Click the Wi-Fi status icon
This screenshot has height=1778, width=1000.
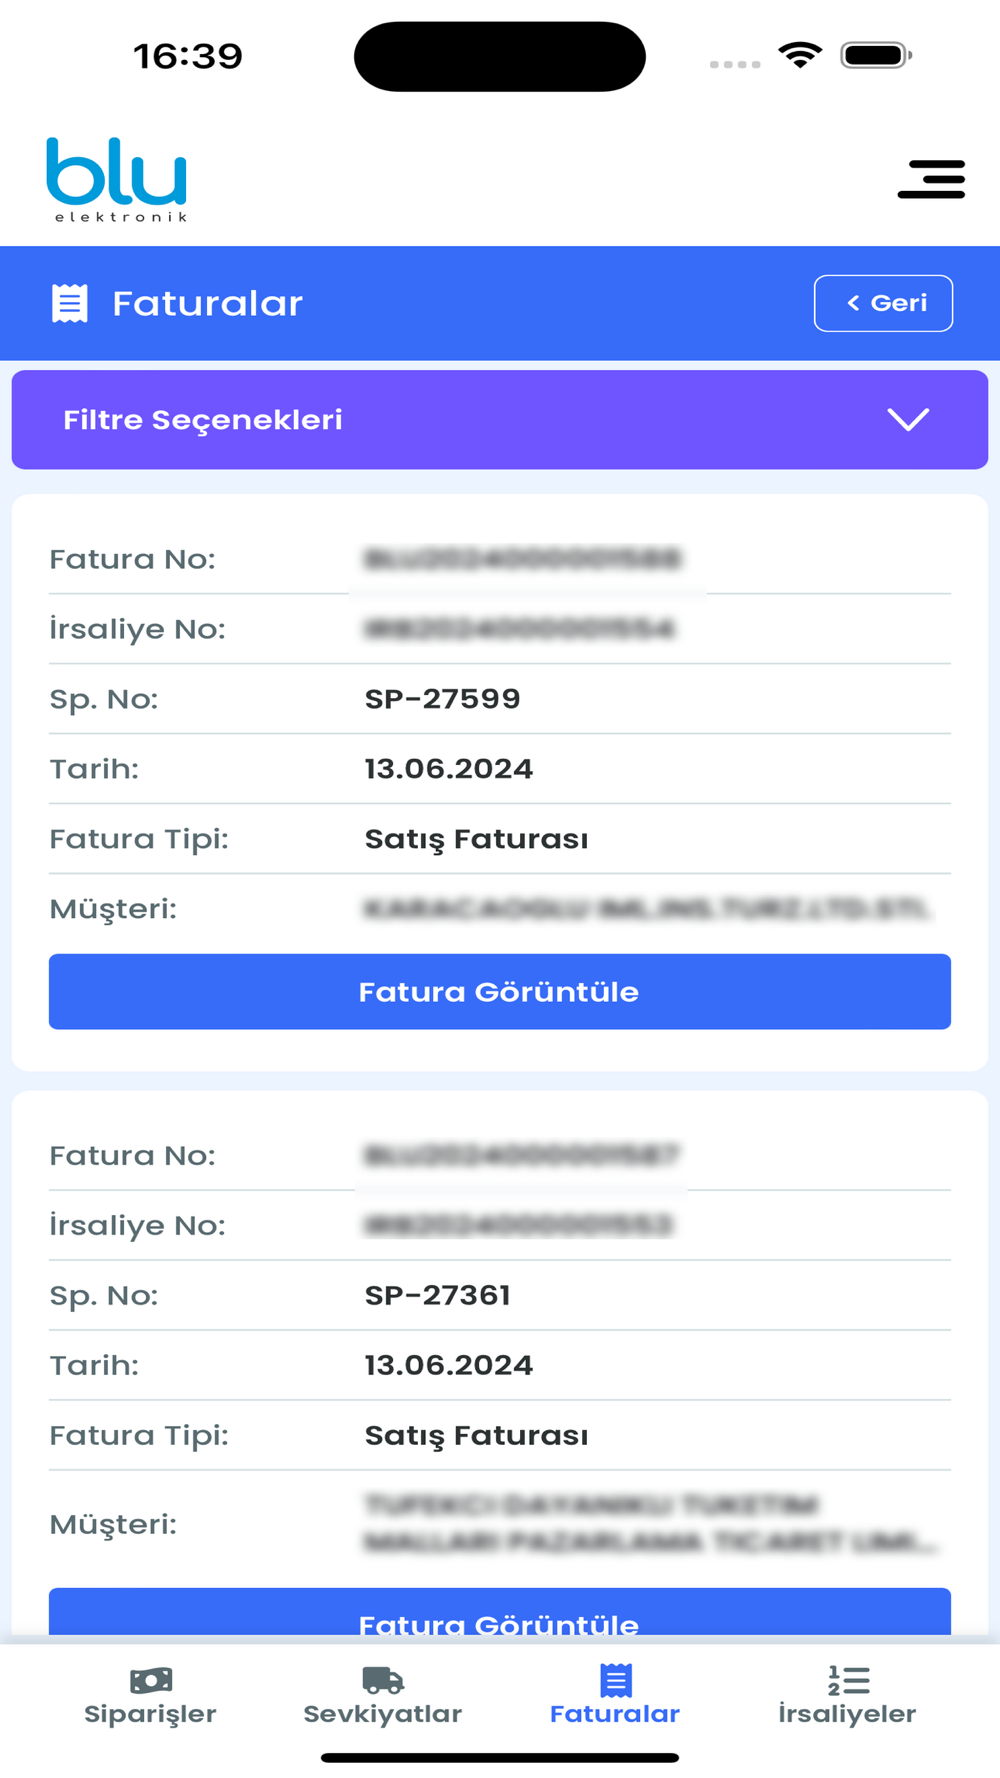click(x=800, y=55)
